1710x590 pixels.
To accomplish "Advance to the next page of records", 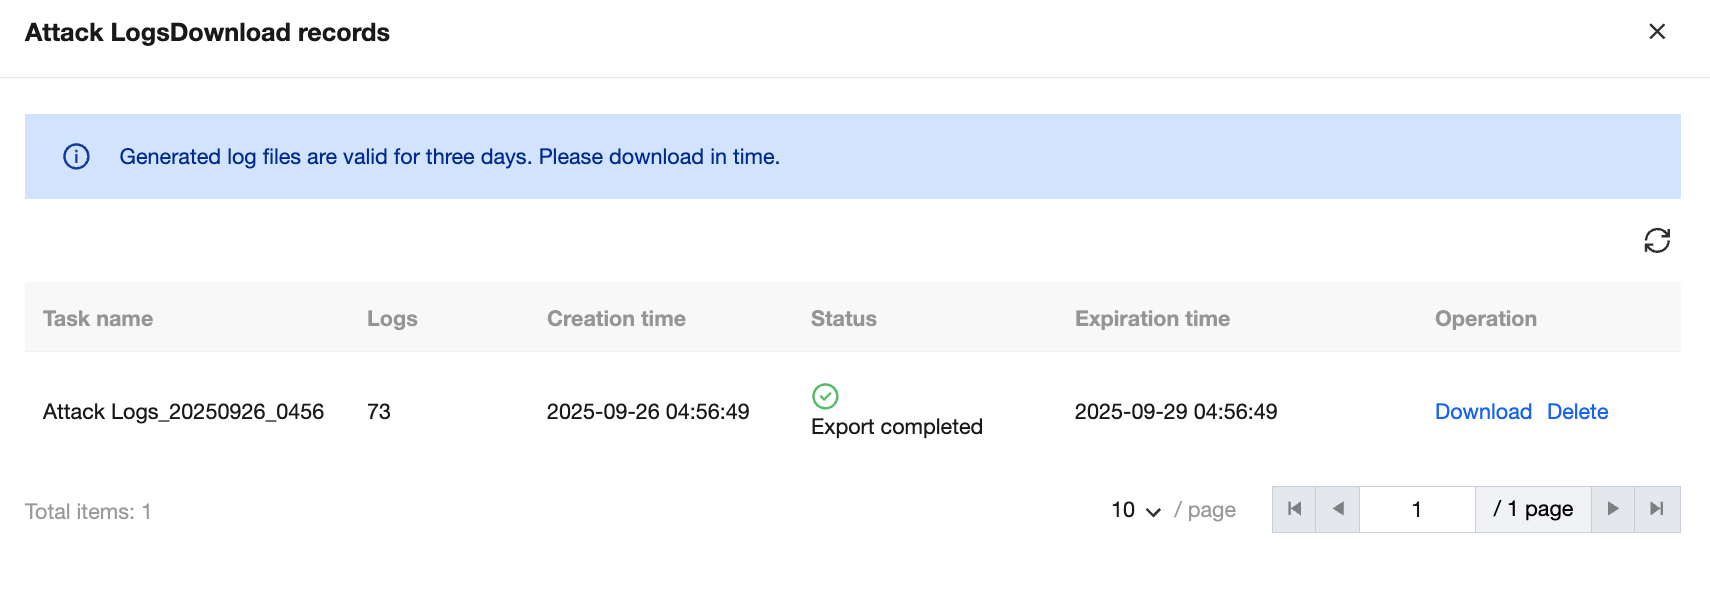I will pyautogui.click(x=1613, y=509).
